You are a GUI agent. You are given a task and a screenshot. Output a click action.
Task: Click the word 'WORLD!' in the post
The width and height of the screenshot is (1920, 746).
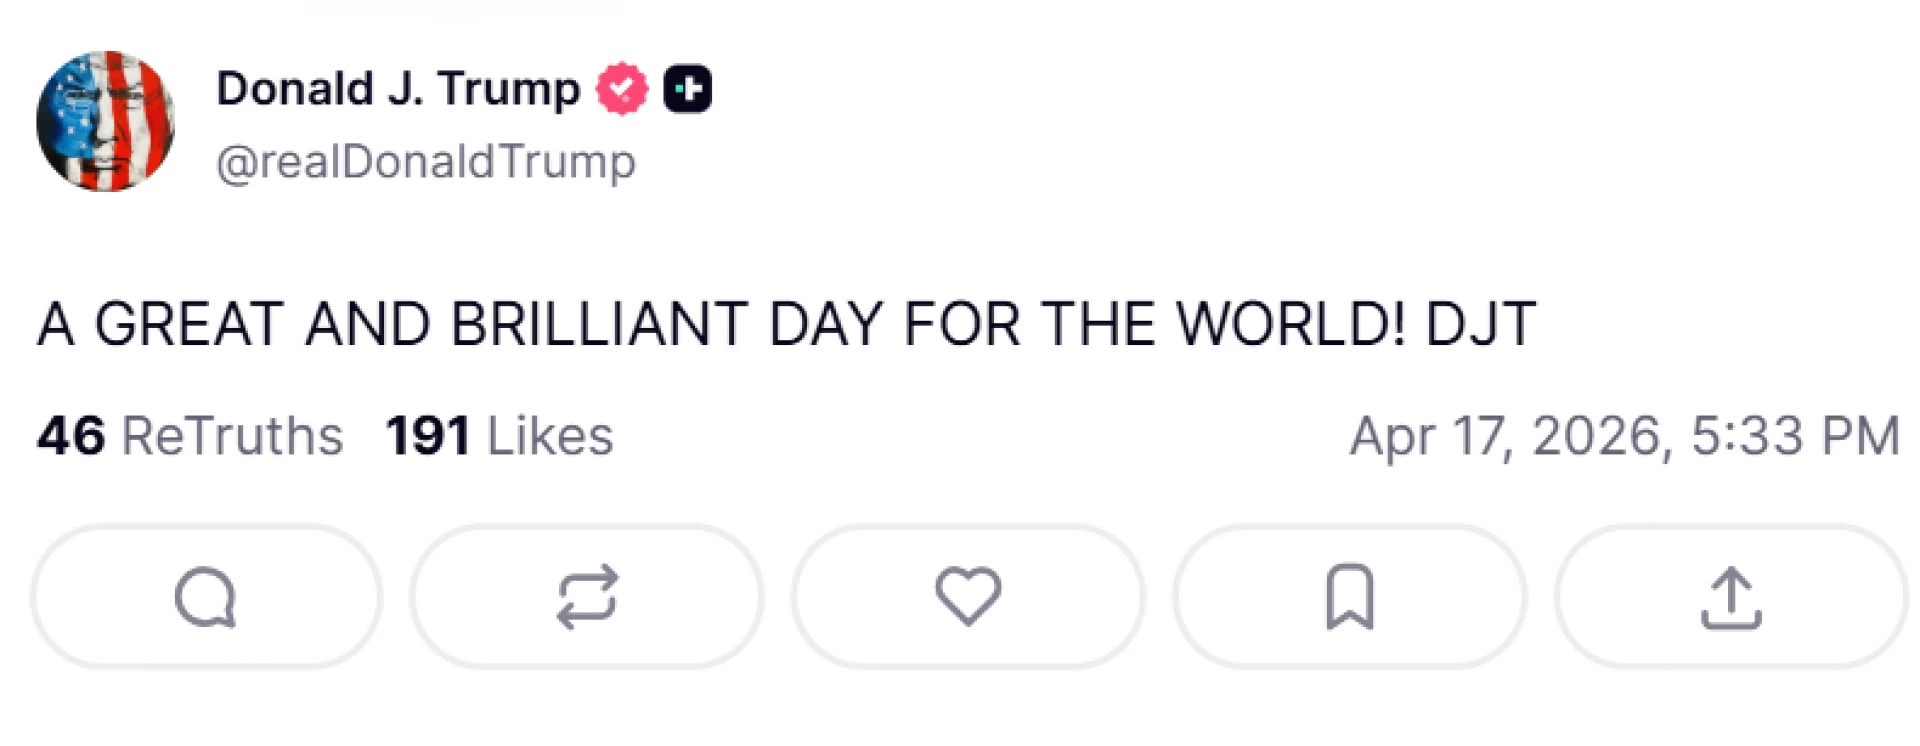click(1290, 324)
